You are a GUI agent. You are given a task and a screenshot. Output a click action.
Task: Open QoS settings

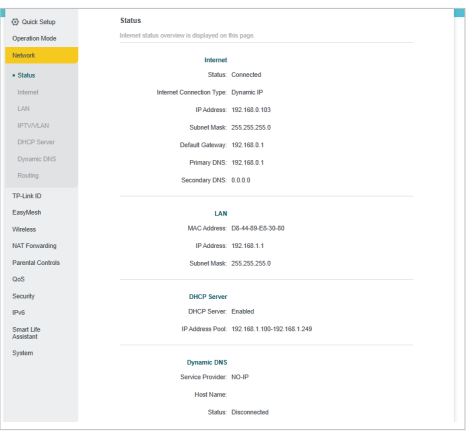(x=18, y=279)
